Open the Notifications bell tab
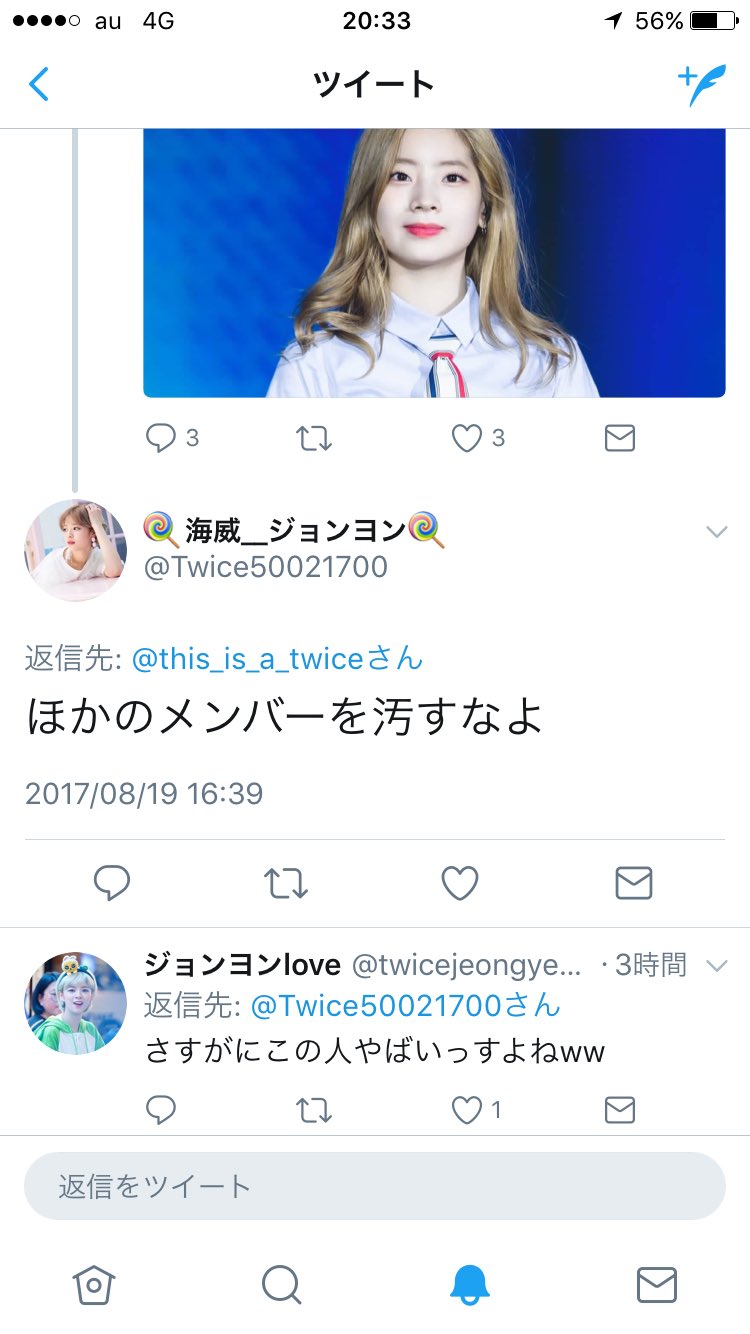This screenshot has width=750, height=1334. [x=469, y=1285]
